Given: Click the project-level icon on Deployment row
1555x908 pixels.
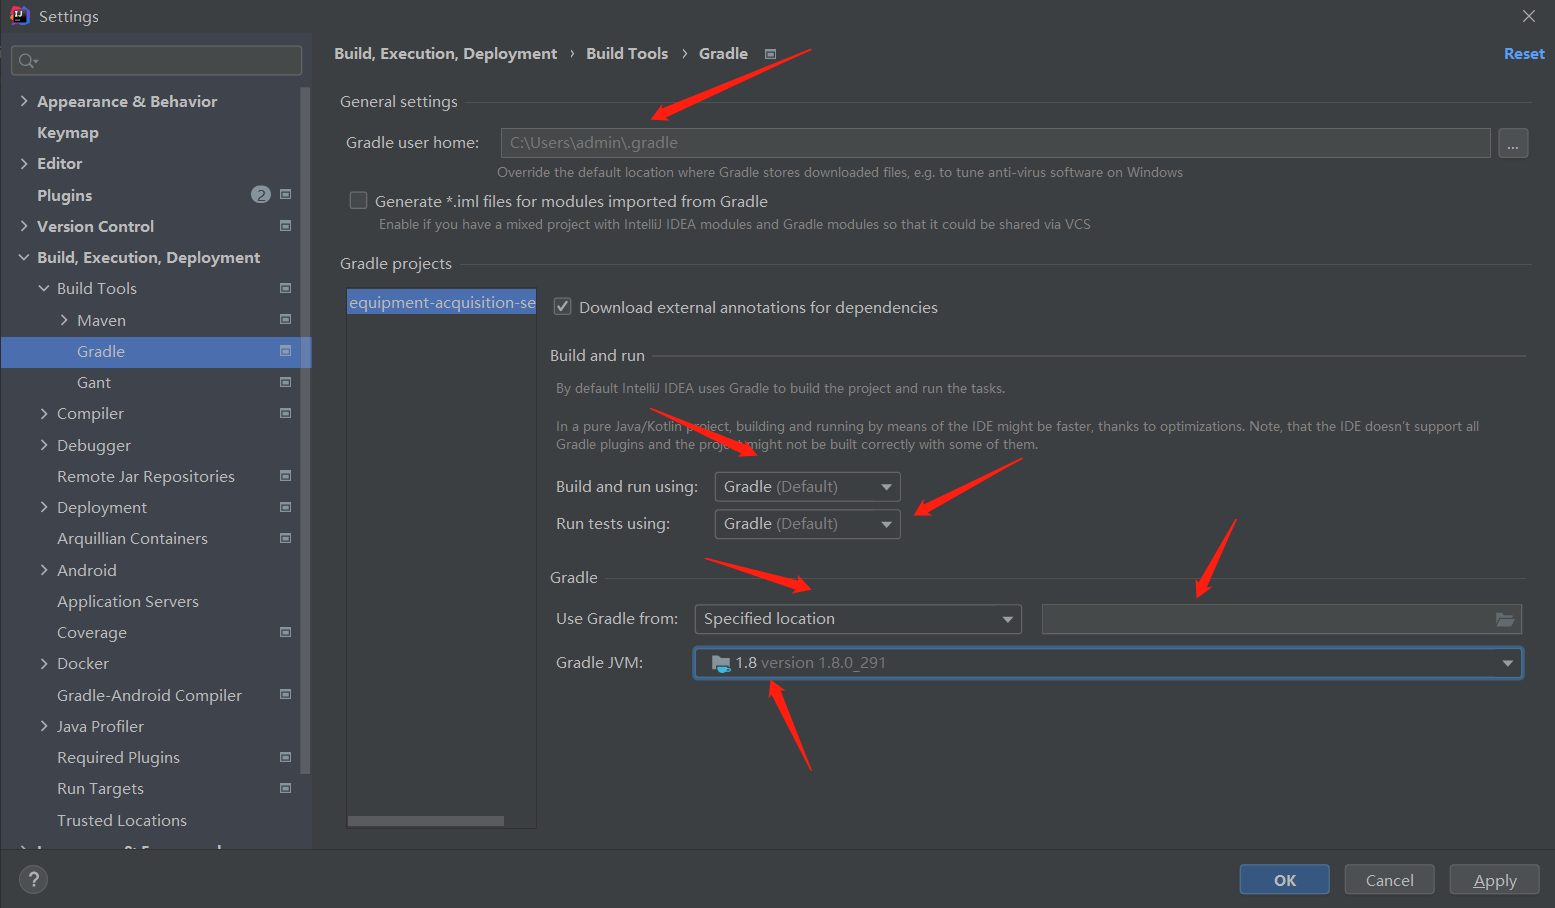Looking at the screenshot, I should click(285, 507).
